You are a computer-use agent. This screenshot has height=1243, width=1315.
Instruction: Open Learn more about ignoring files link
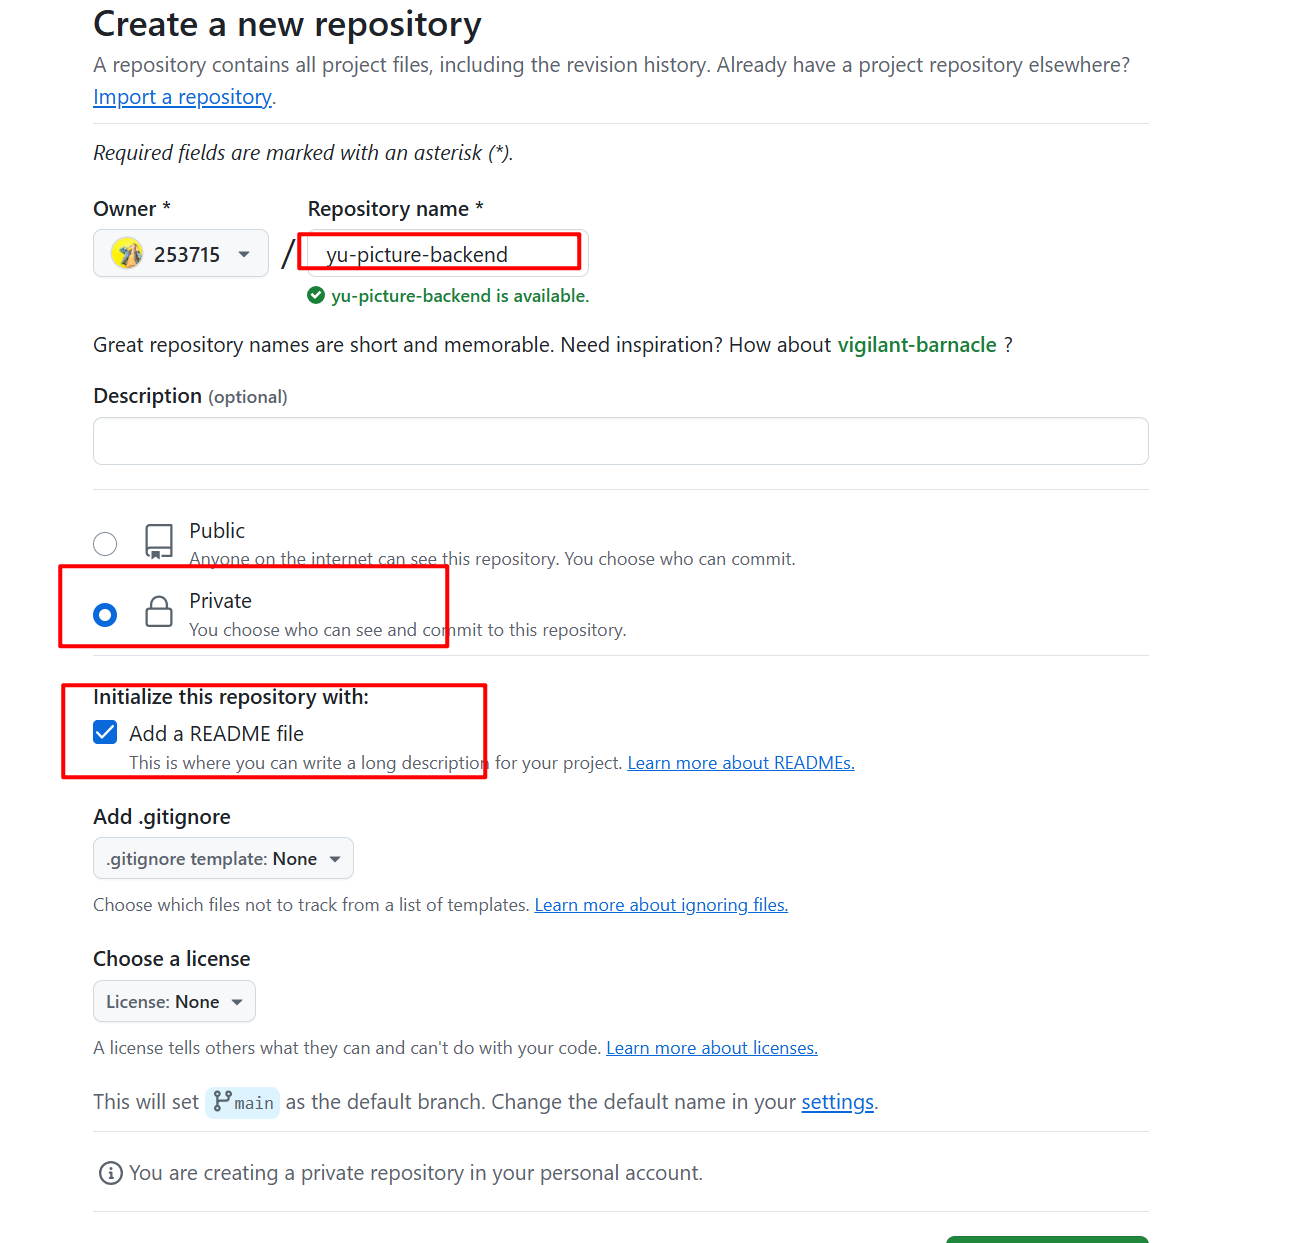661,905
